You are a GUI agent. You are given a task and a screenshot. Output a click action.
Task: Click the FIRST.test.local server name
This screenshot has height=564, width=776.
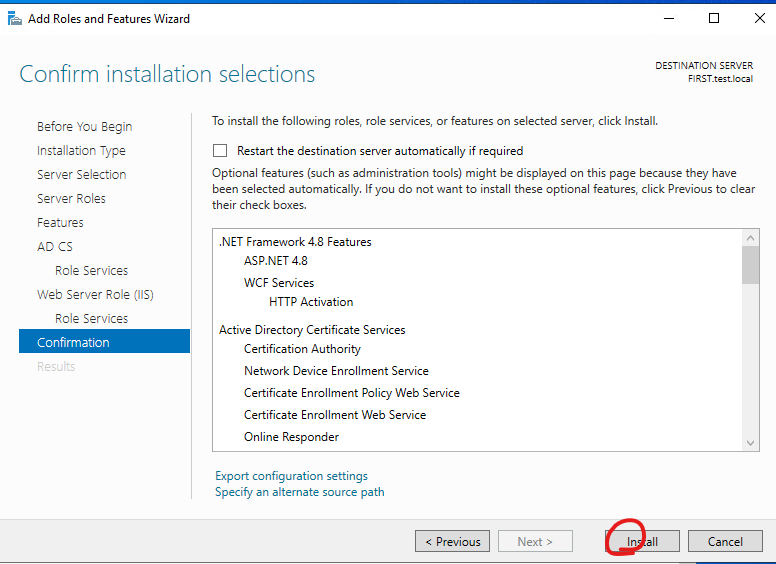(x=721, y=79)
